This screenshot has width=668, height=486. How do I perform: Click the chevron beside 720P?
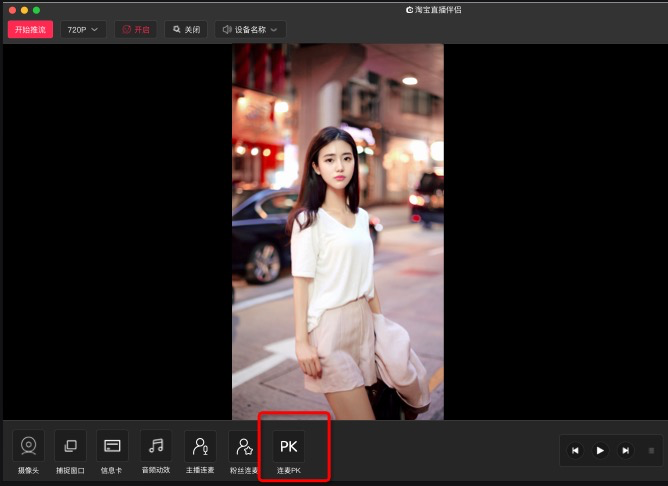pyautogui.click(x=96, y=30)
